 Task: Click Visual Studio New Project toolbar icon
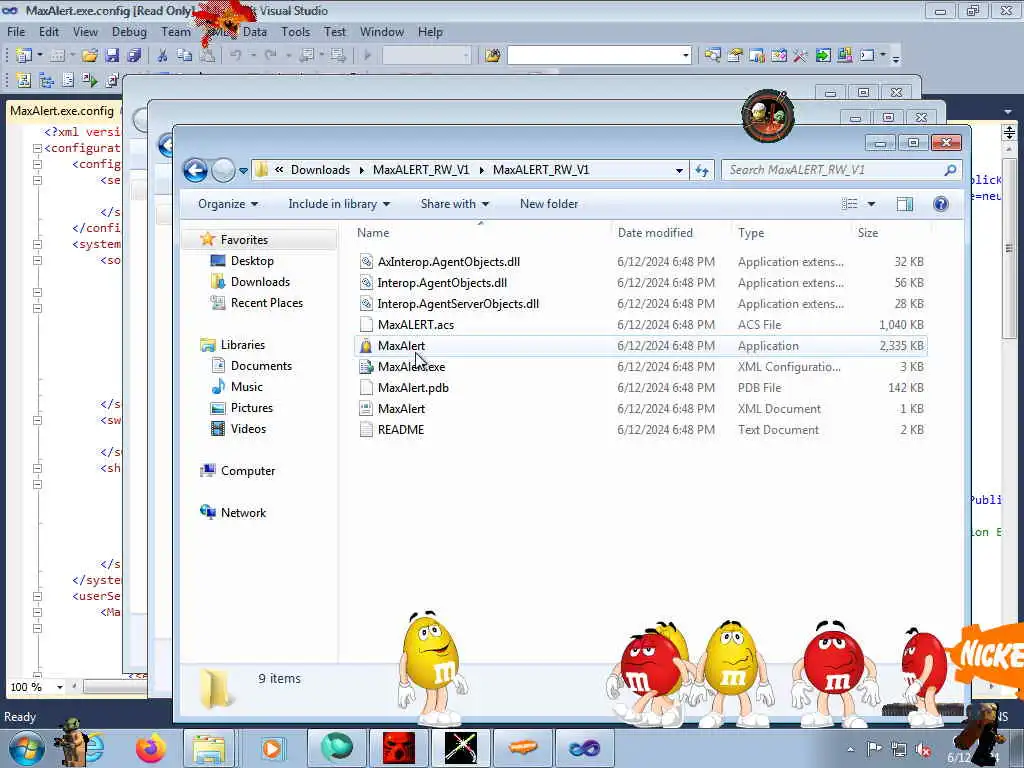[x=24, y=56]
